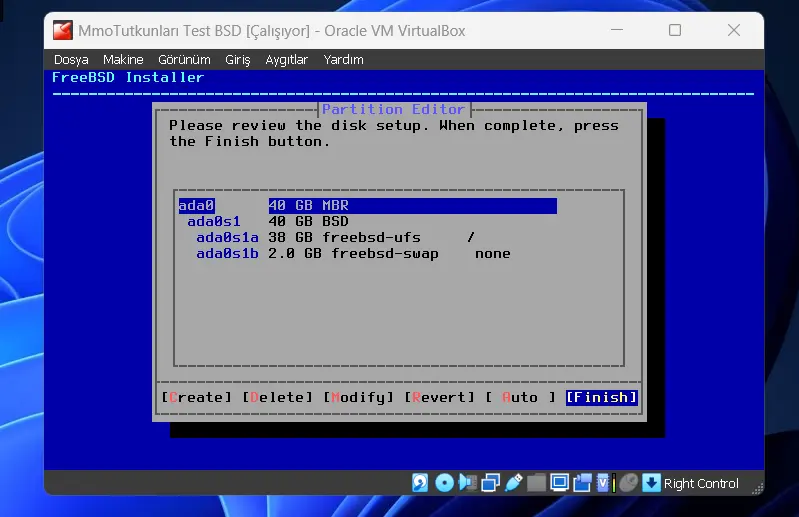Click the mouse integration status icon
This screenshot has height=517, width=799.
tap(628, 482)
